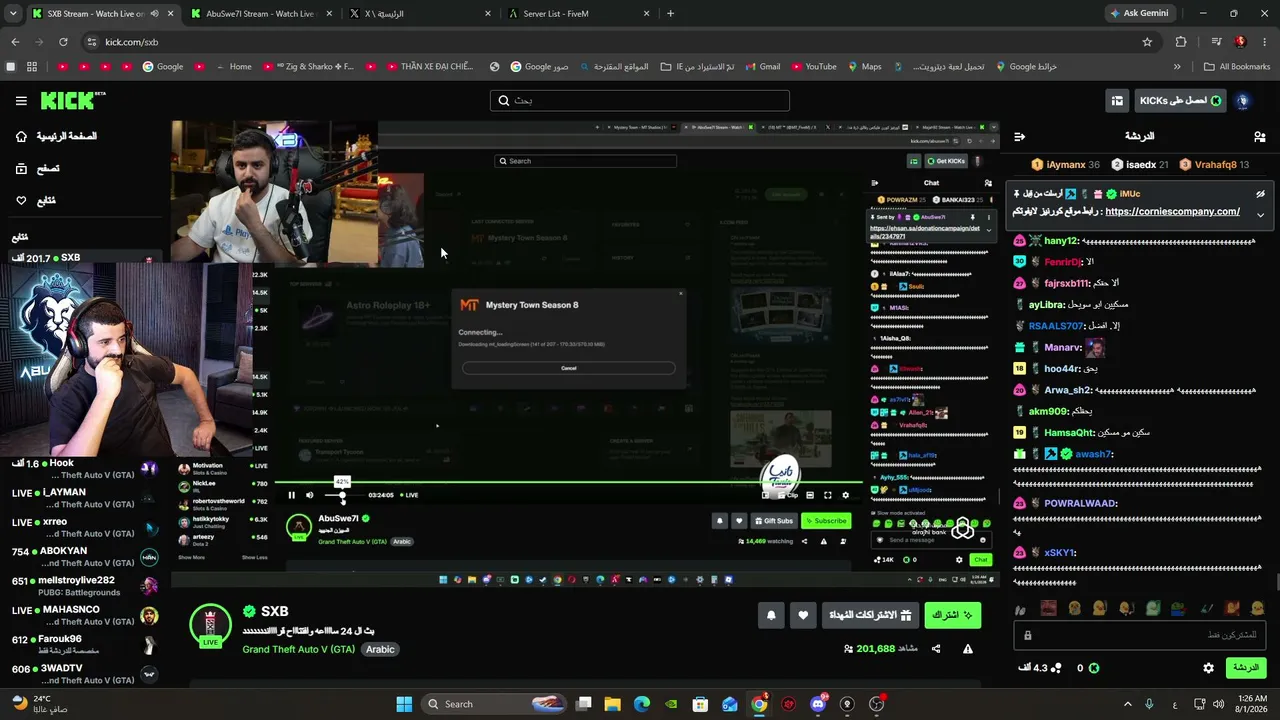Show more bookmarks with the double chevron
Screen dimensions: 1280x720
(1177, 67)
